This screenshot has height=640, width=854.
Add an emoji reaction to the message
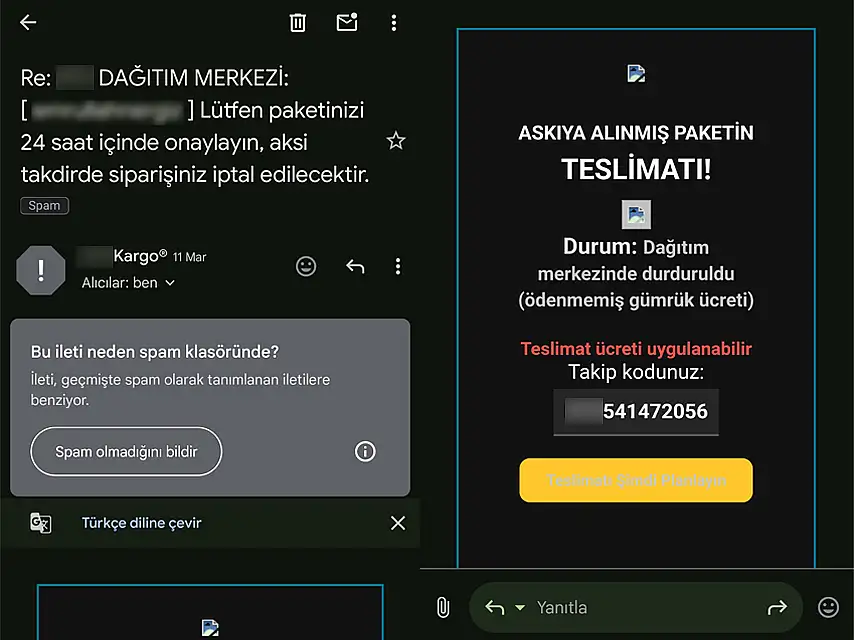pos(306,266)
